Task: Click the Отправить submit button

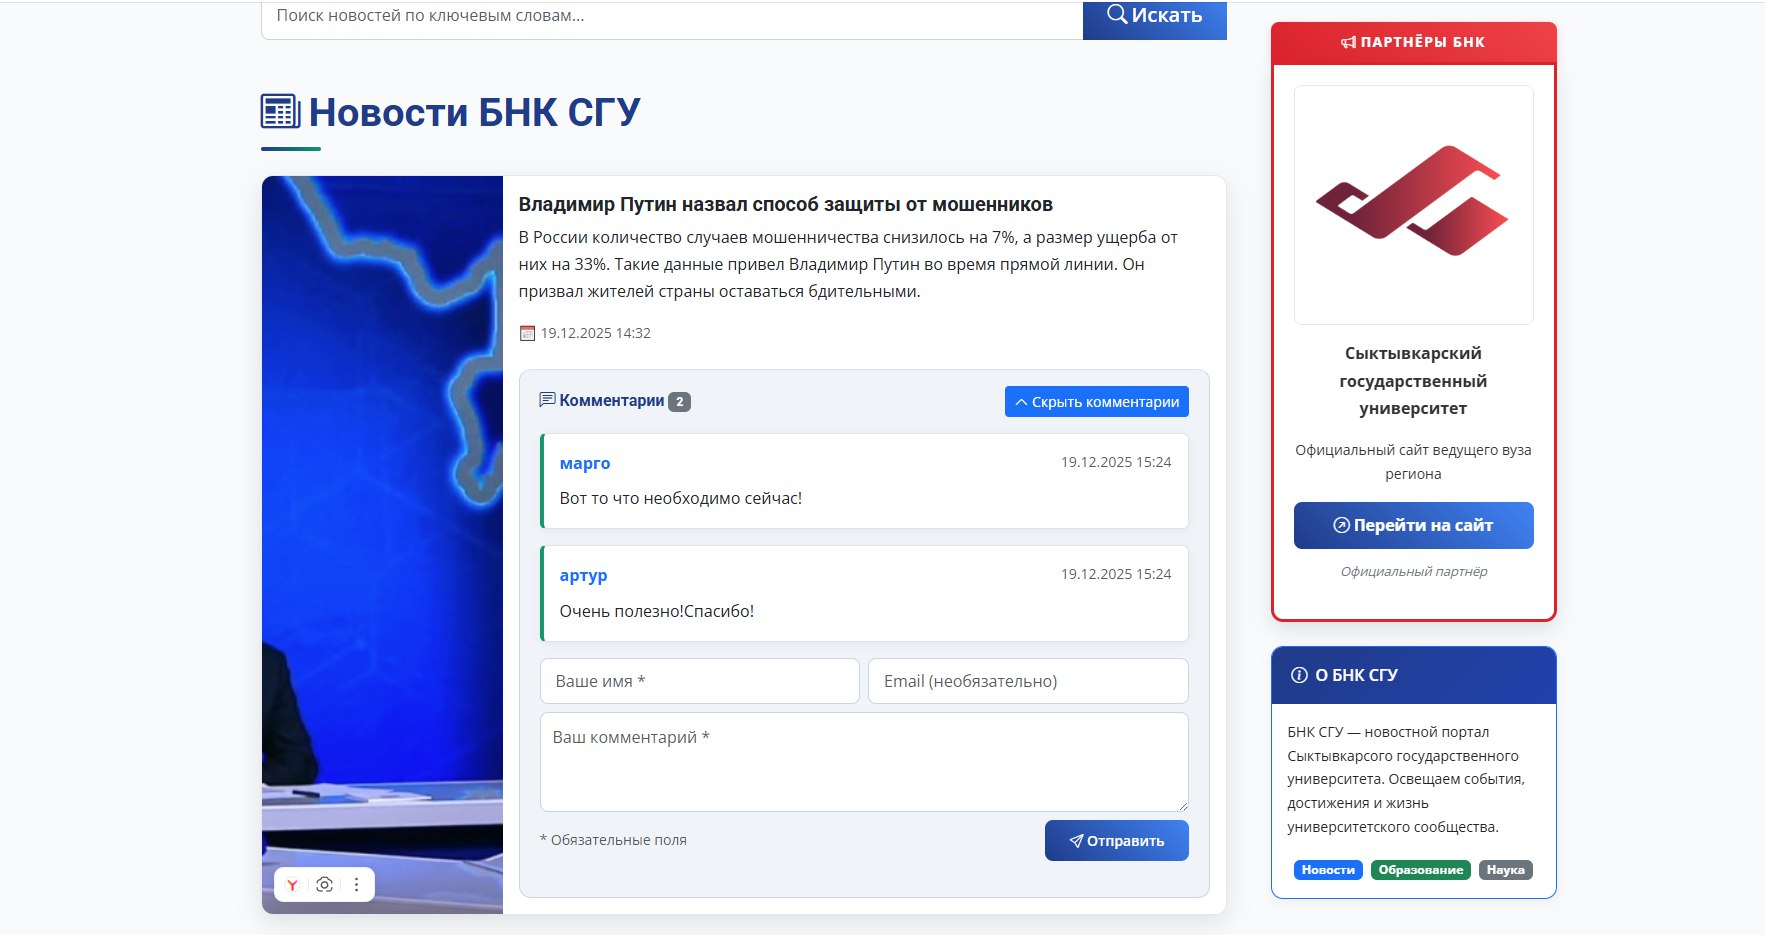Action: (1116, 841)
